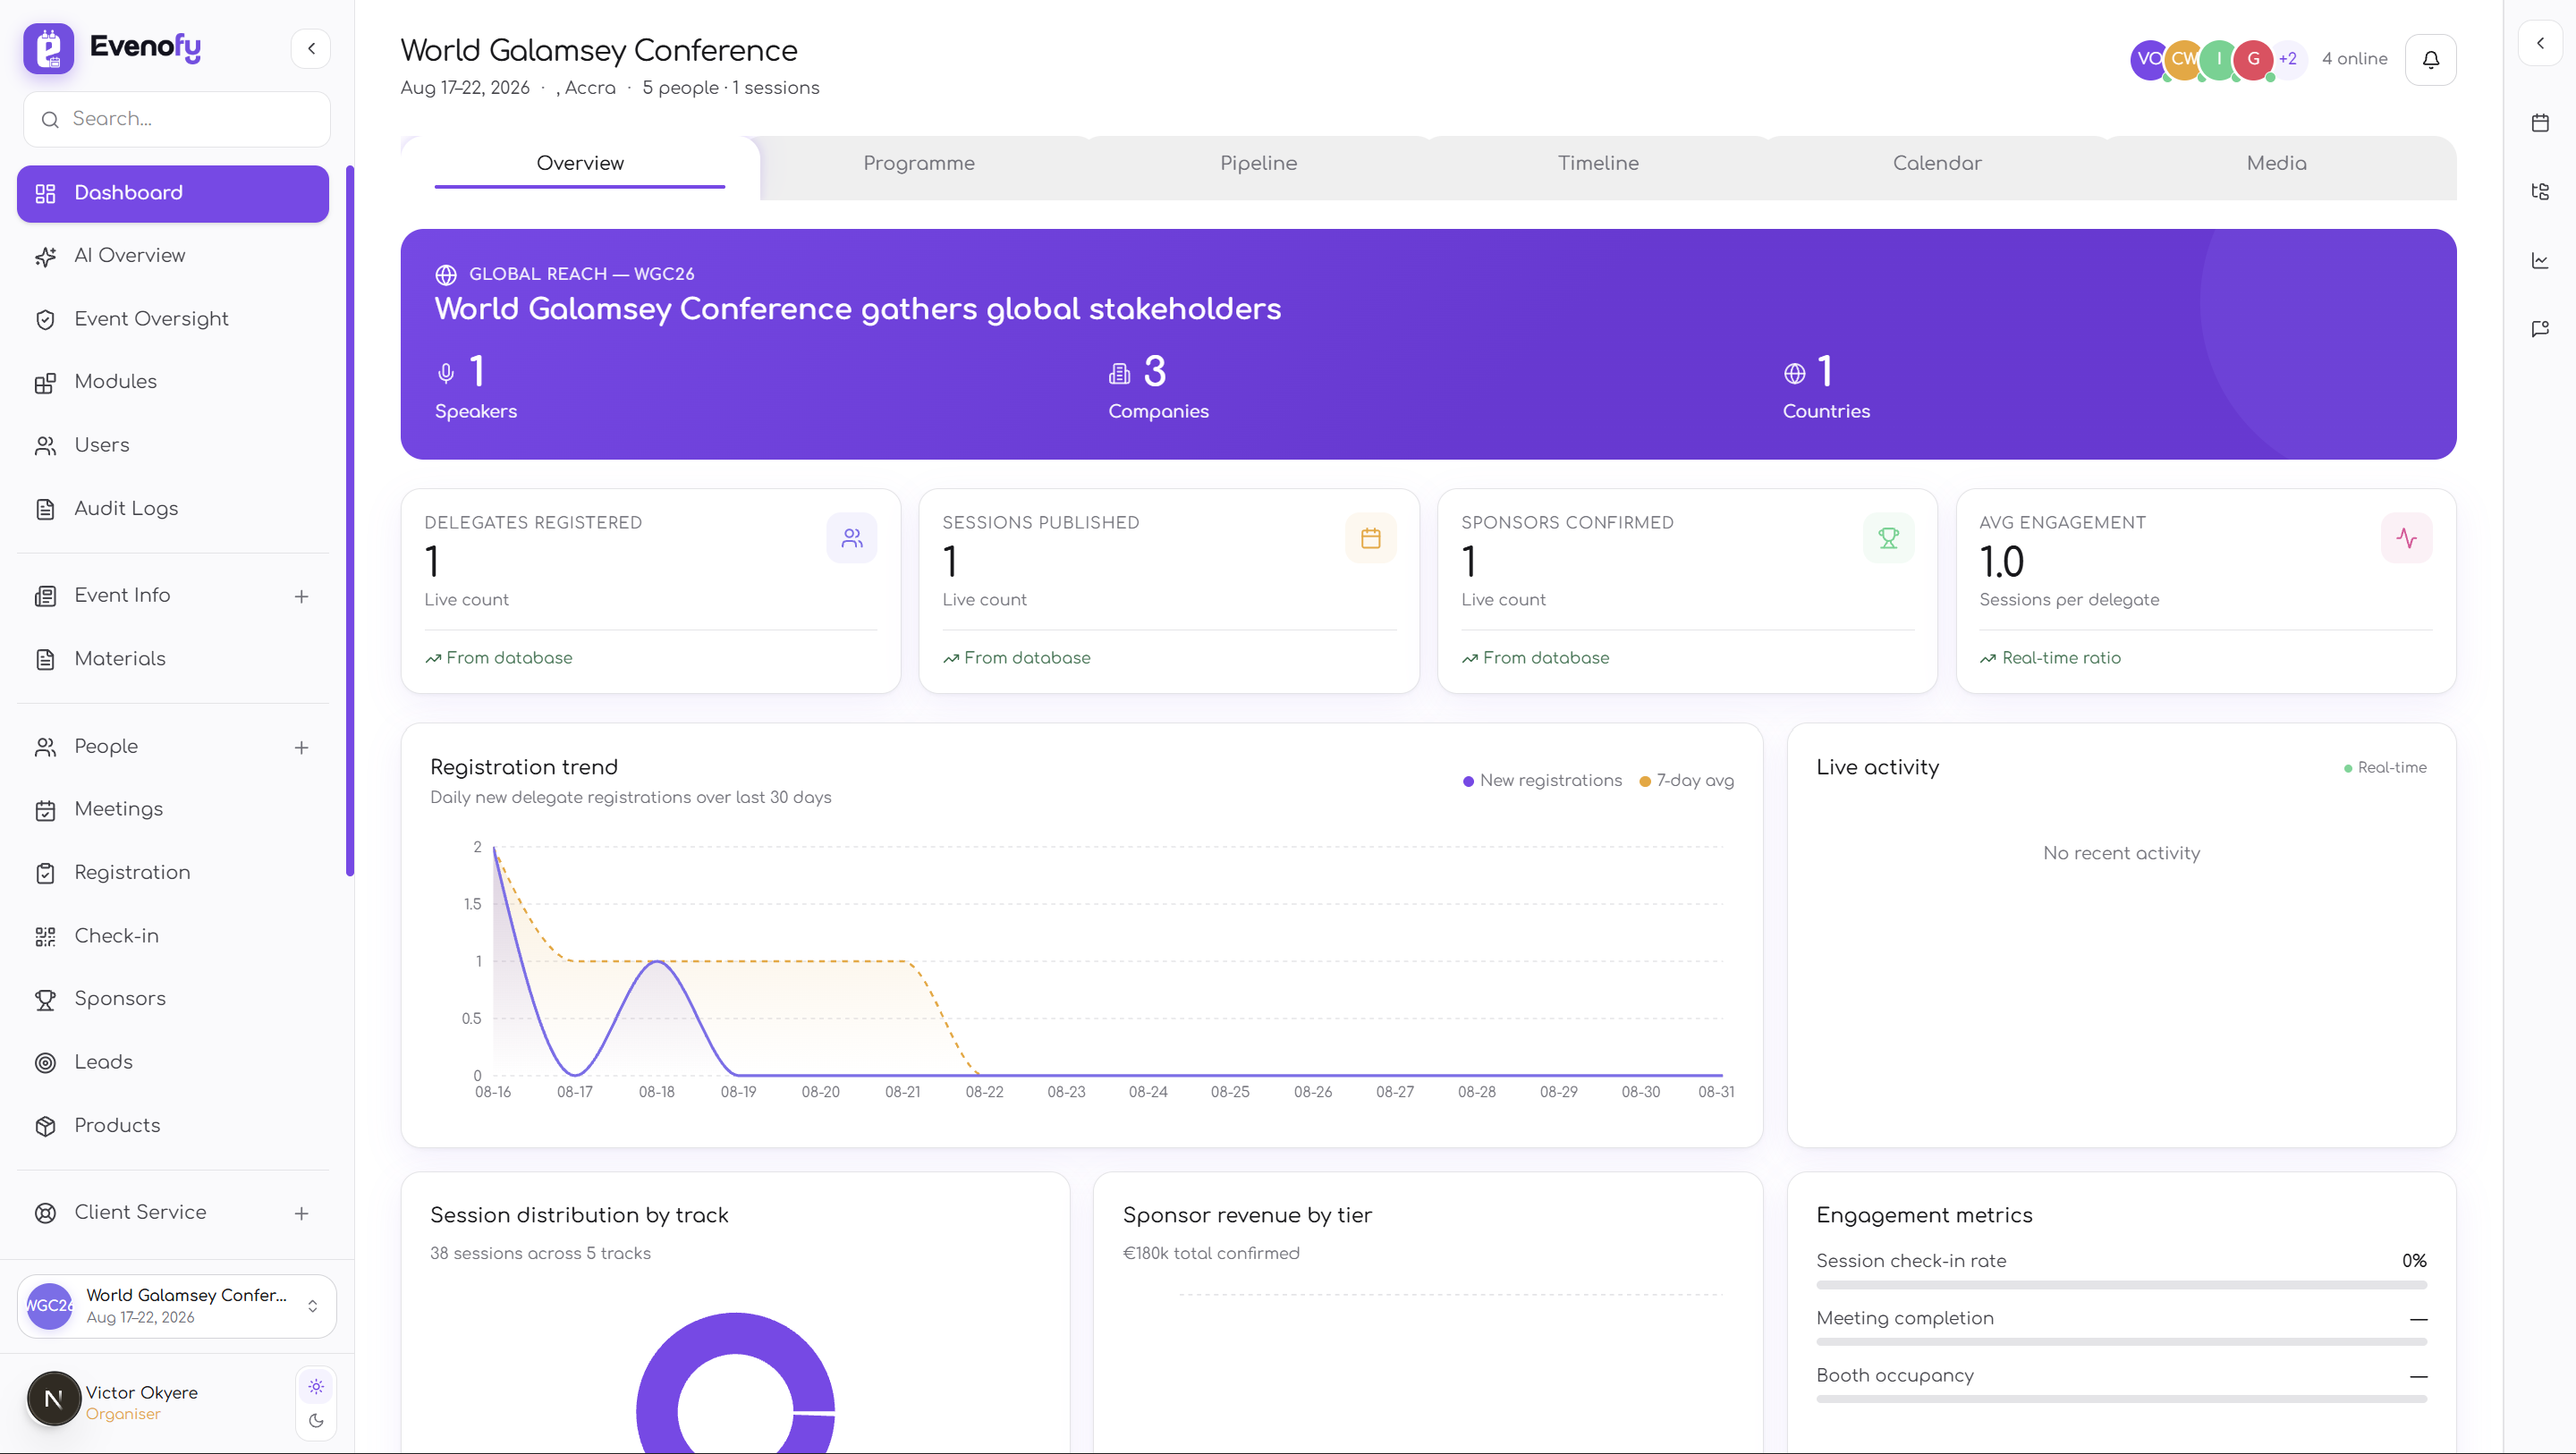Open Sponsors page
2576x1454 pixels.
pyautogui.click(x=173, y=999)
